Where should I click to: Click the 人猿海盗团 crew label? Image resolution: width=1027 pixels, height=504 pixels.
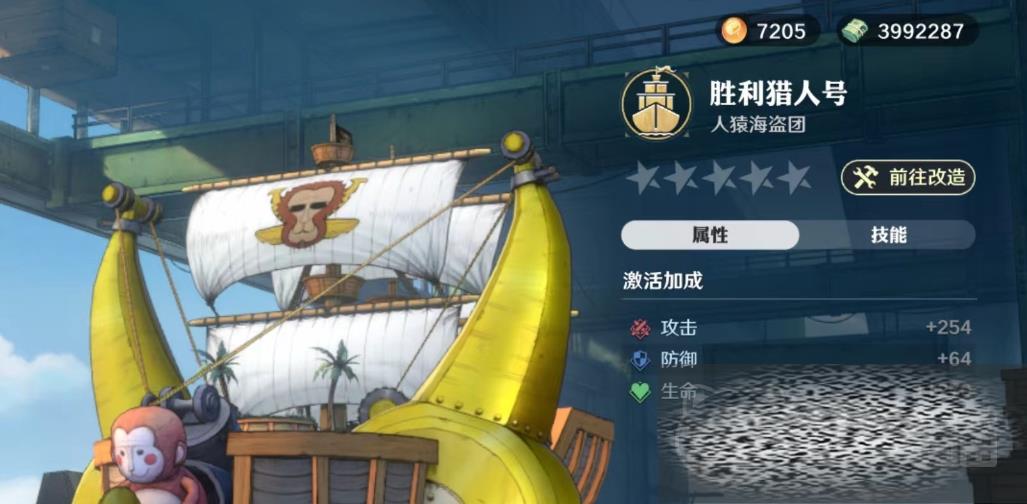coord(758,125)
